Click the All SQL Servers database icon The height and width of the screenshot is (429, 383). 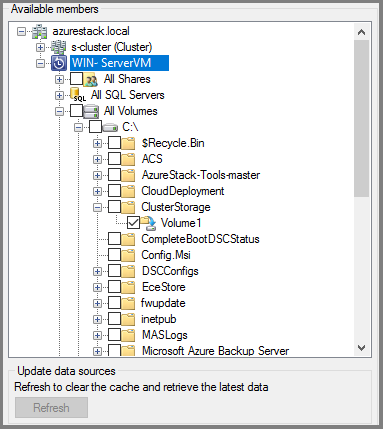[78, 95]
